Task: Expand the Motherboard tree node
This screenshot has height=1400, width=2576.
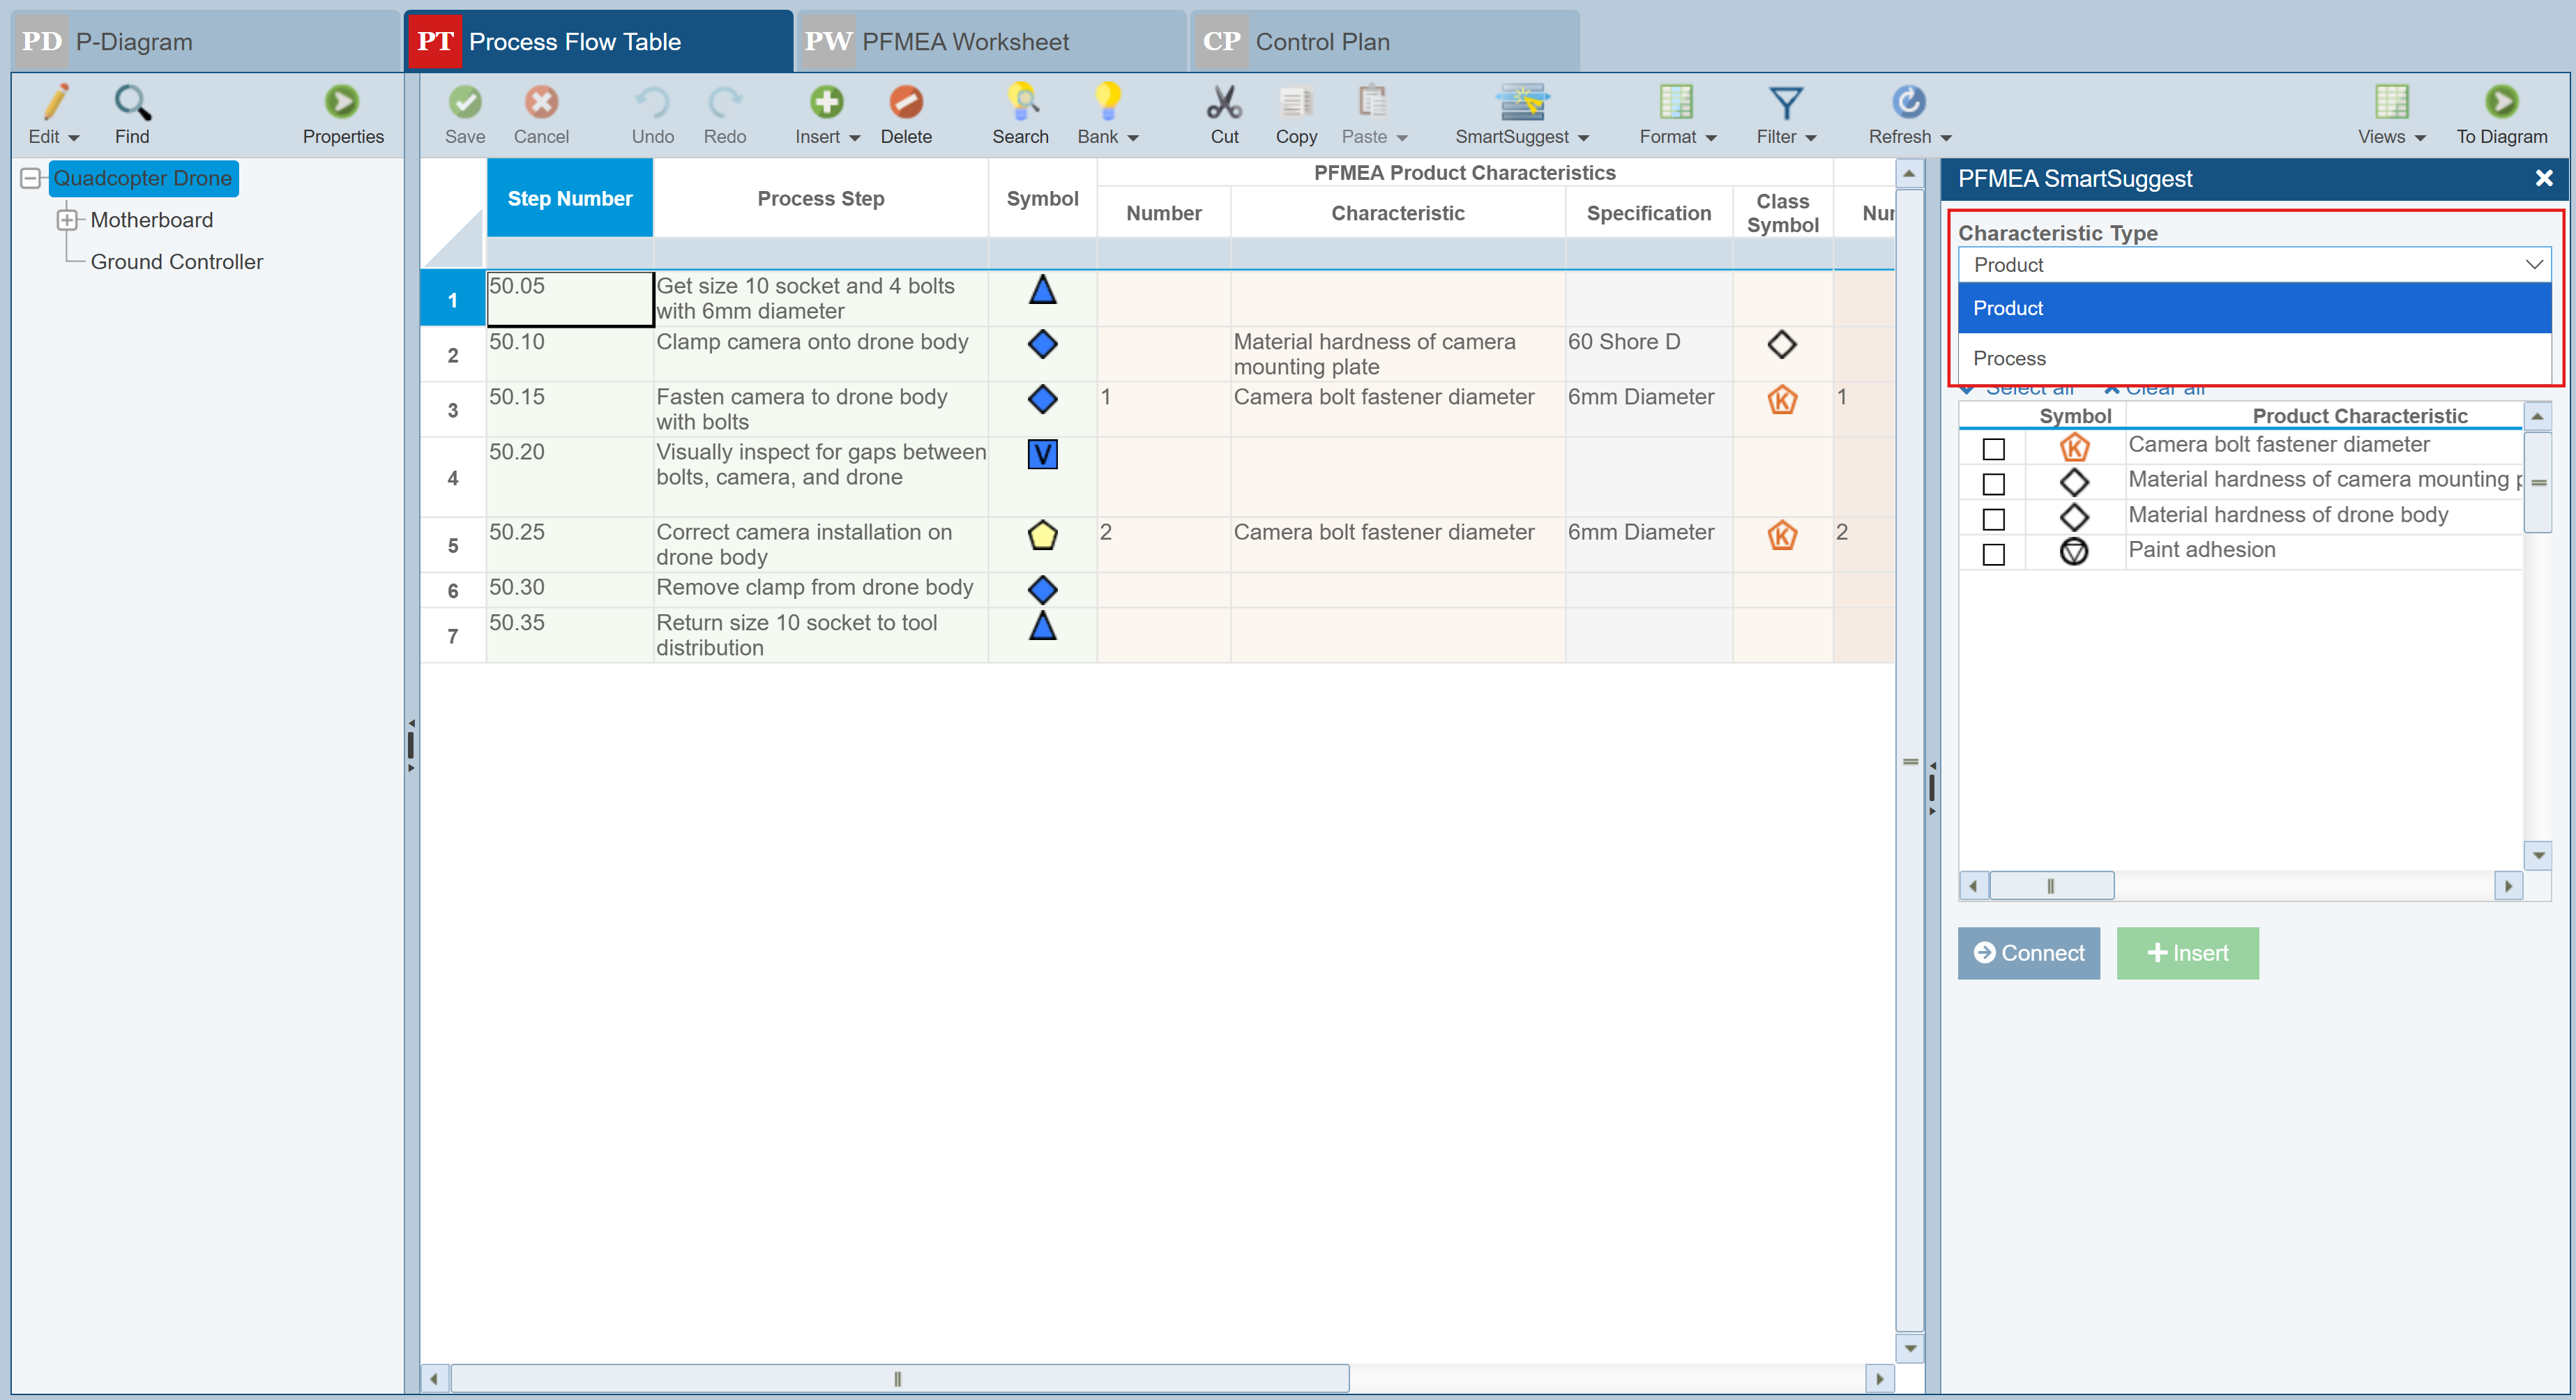Action: tap(67, 220)
